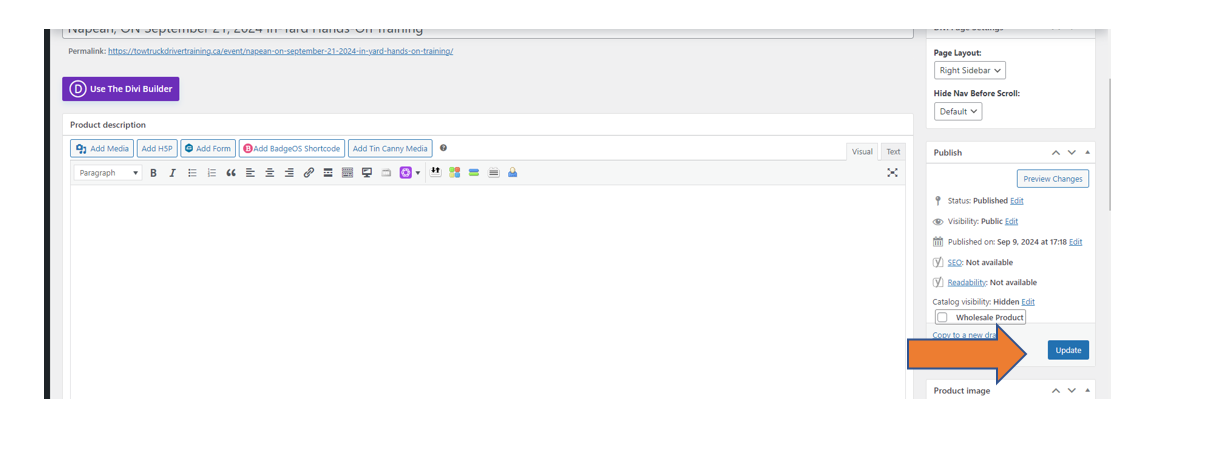The image size is (1209, 464).
Task: Click the insert/edit link icon
Action: point(308,173)
